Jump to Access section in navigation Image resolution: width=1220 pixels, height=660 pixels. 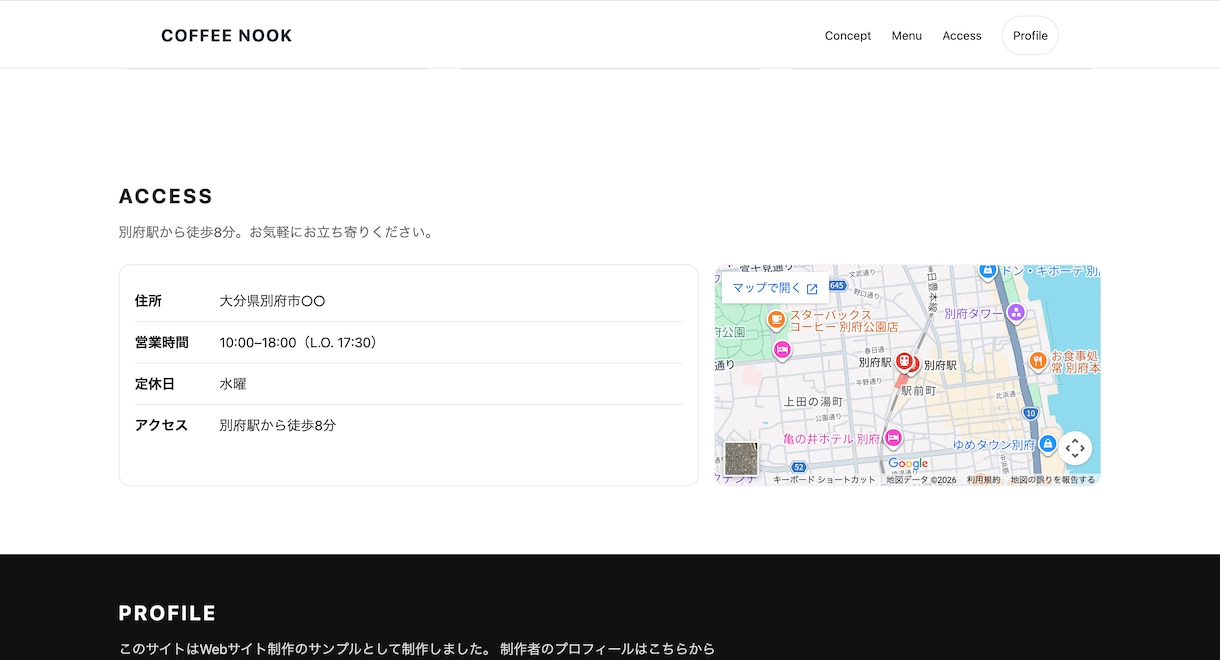(x=962, y=36)
